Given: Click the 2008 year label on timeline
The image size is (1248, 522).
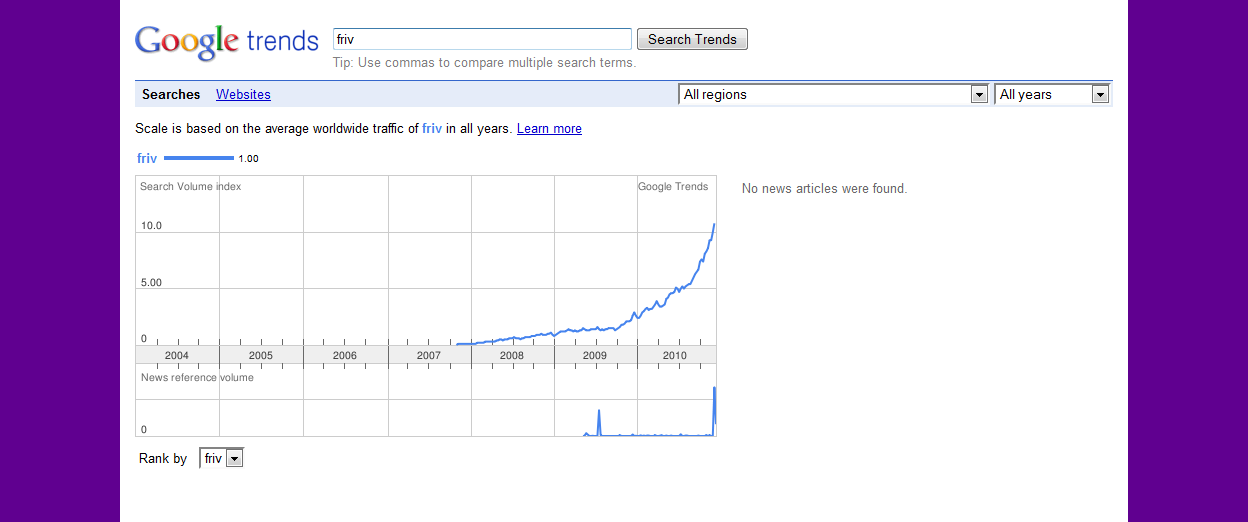Looking at the screenshot, I should pyautogui.click(x=511, y=355).
